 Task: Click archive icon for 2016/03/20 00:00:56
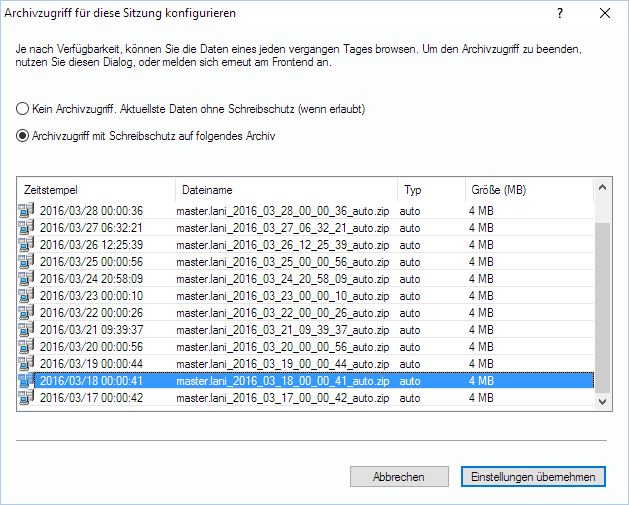click(26, 346)
